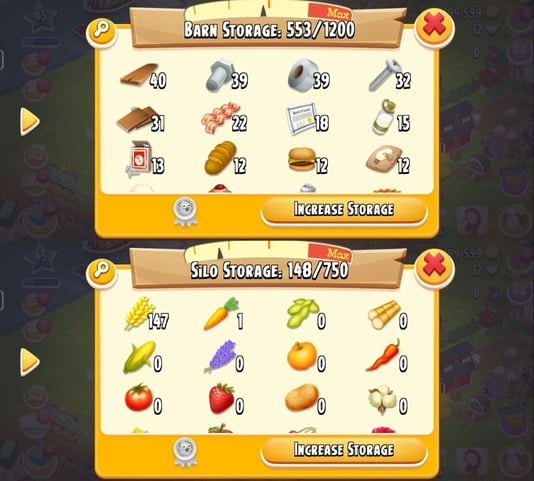The image size is (534, 481).
Task: Choose the bread loaf item showing 12
Action: tap(225, 159)
